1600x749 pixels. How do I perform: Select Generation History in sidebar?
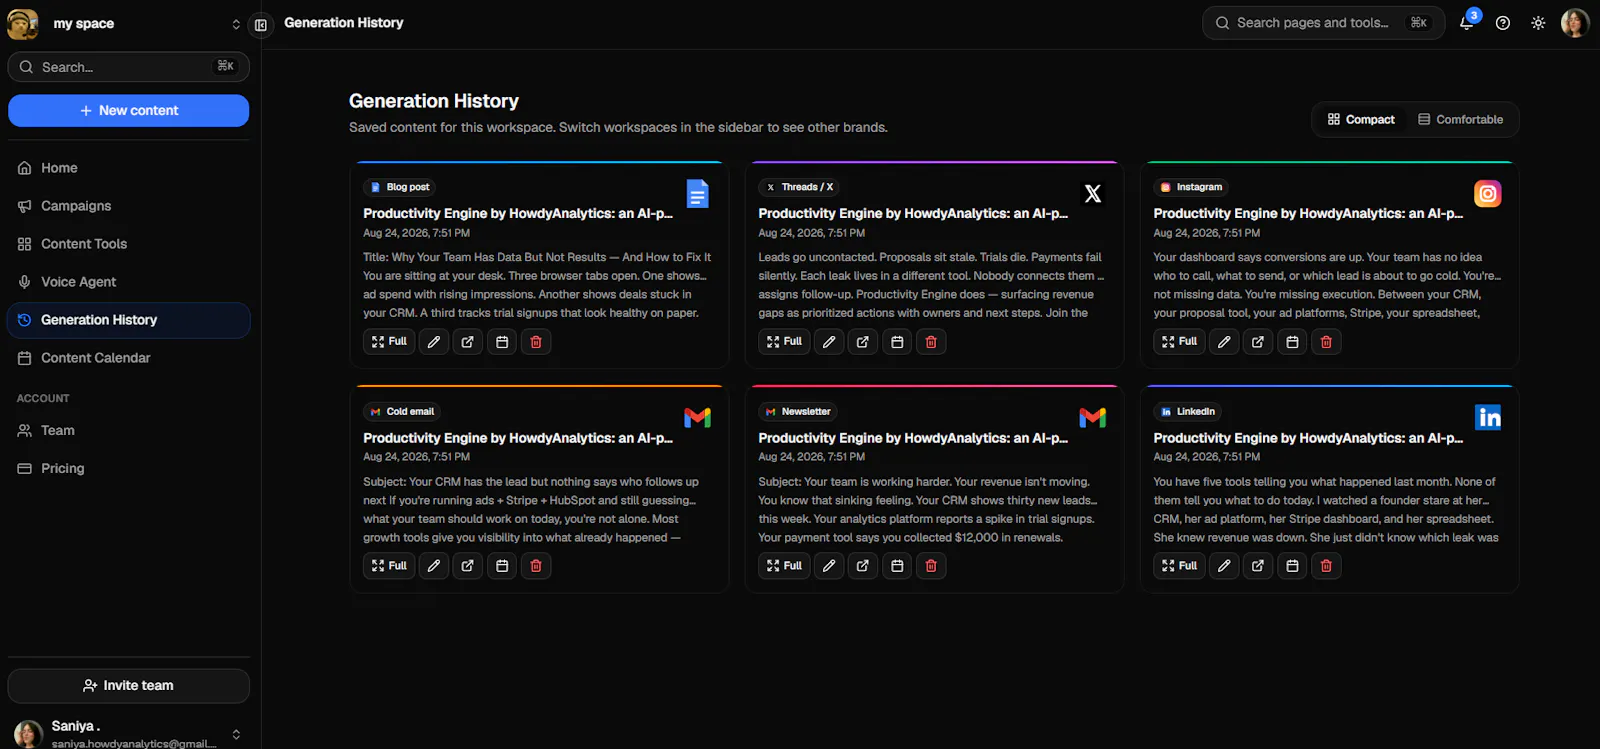[129, 320]
